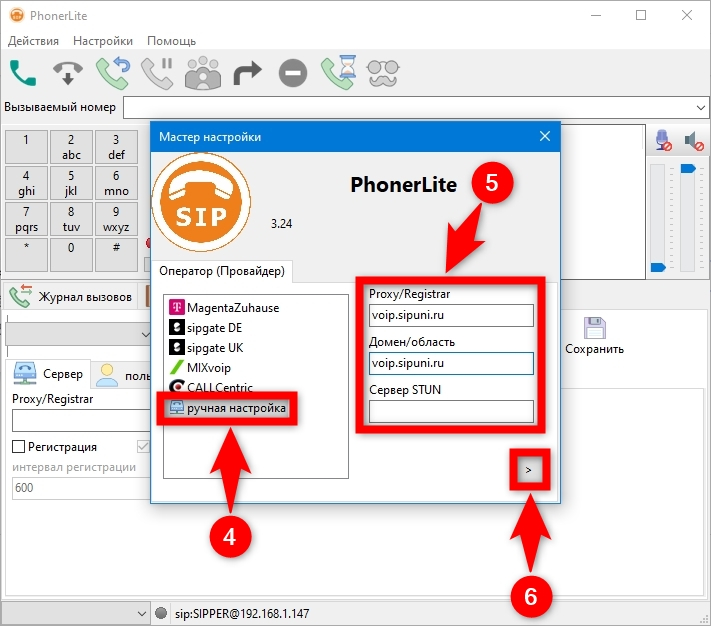
Task: Click the wizard Proxy/Registrar field
Action: pyautogui.click(x=451, y=315)
